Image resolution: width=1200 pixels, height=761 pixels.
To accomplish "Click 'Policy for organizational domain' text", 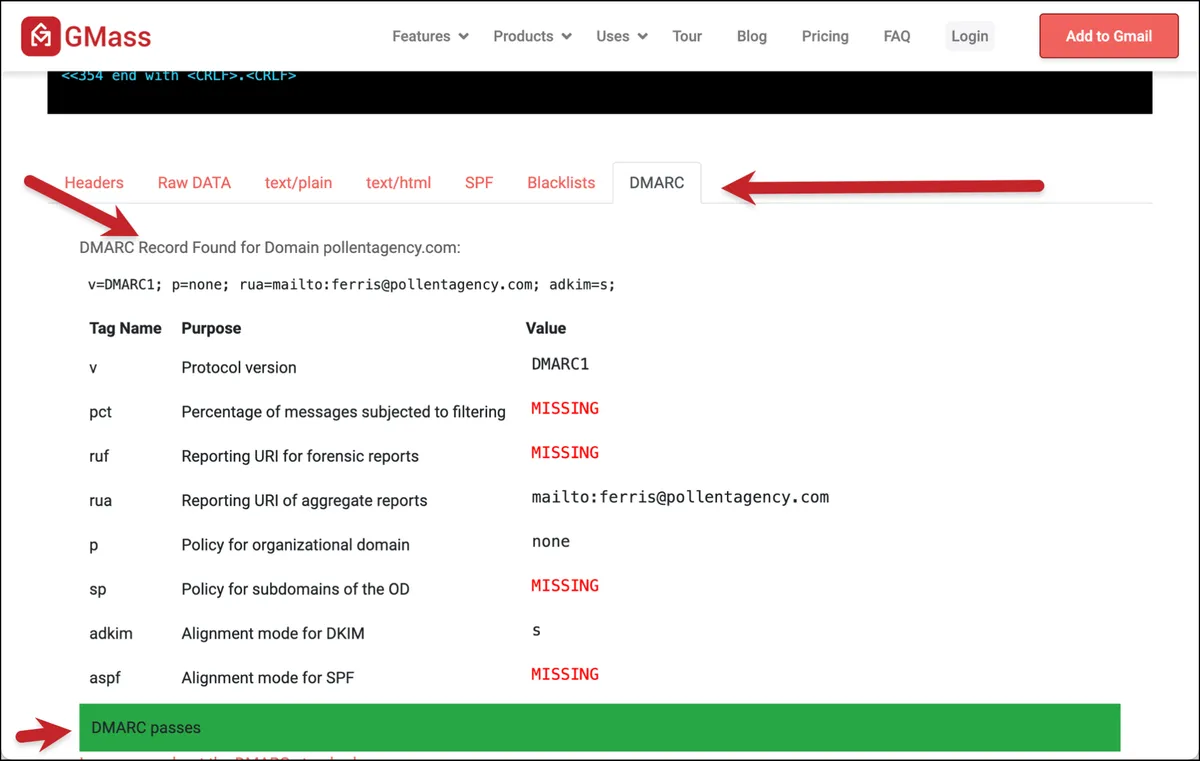I will coord(295,545).
